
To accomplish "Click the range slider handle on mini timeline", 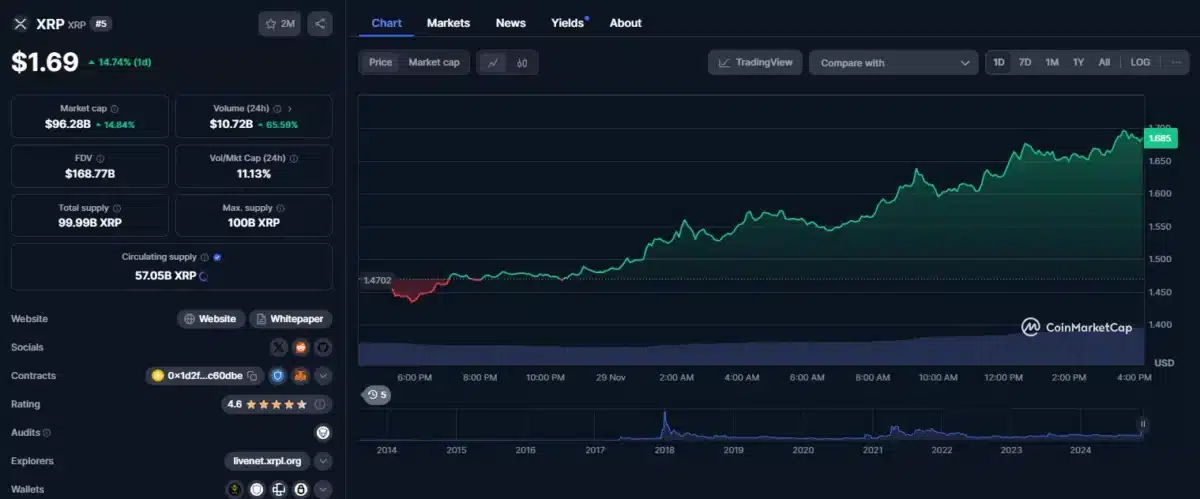I will (1142, 424).
